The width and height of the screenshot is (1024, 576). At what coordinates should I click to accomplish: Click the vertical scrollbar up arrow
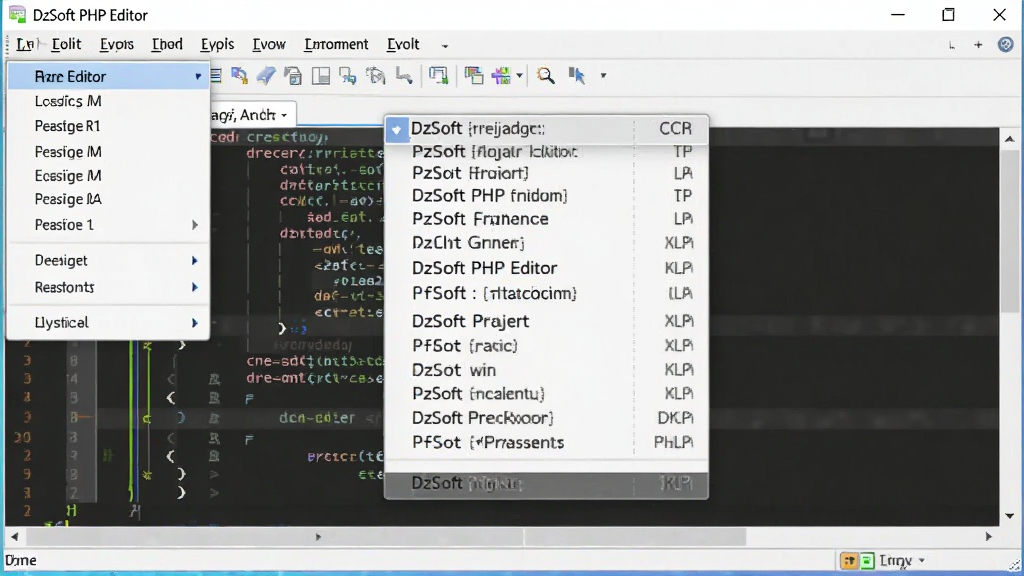point(1010,138)
